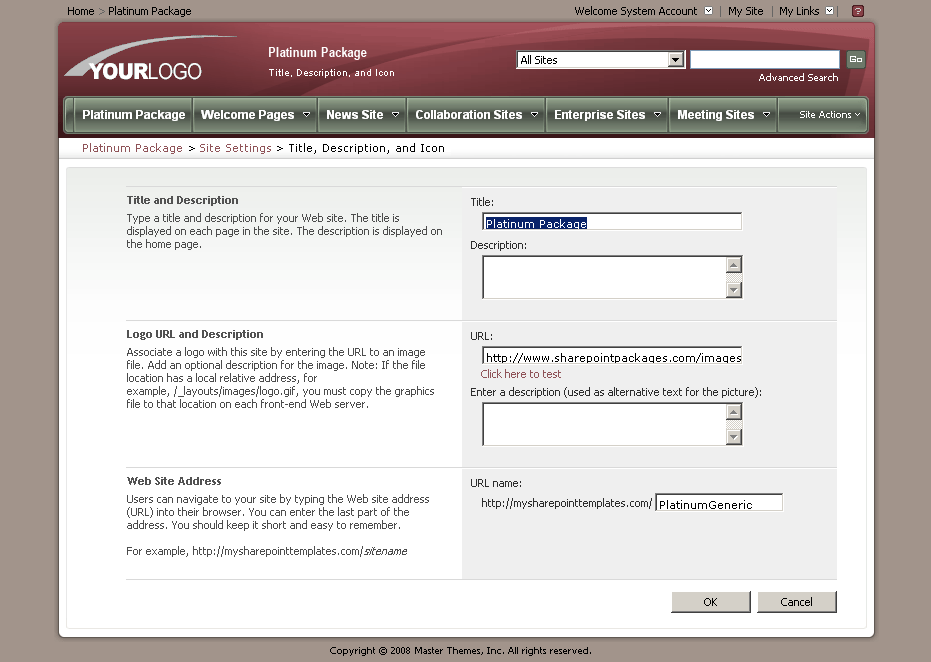Open the help icon beside My Links

[856, 11]
